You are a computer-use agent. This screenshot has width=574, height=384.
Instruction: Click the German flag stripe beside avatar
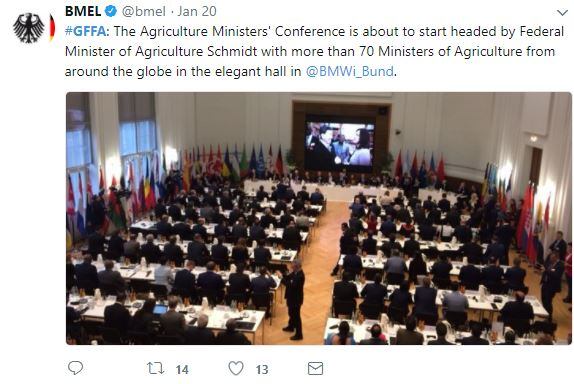pyautogui.click(x=52, y=28)
